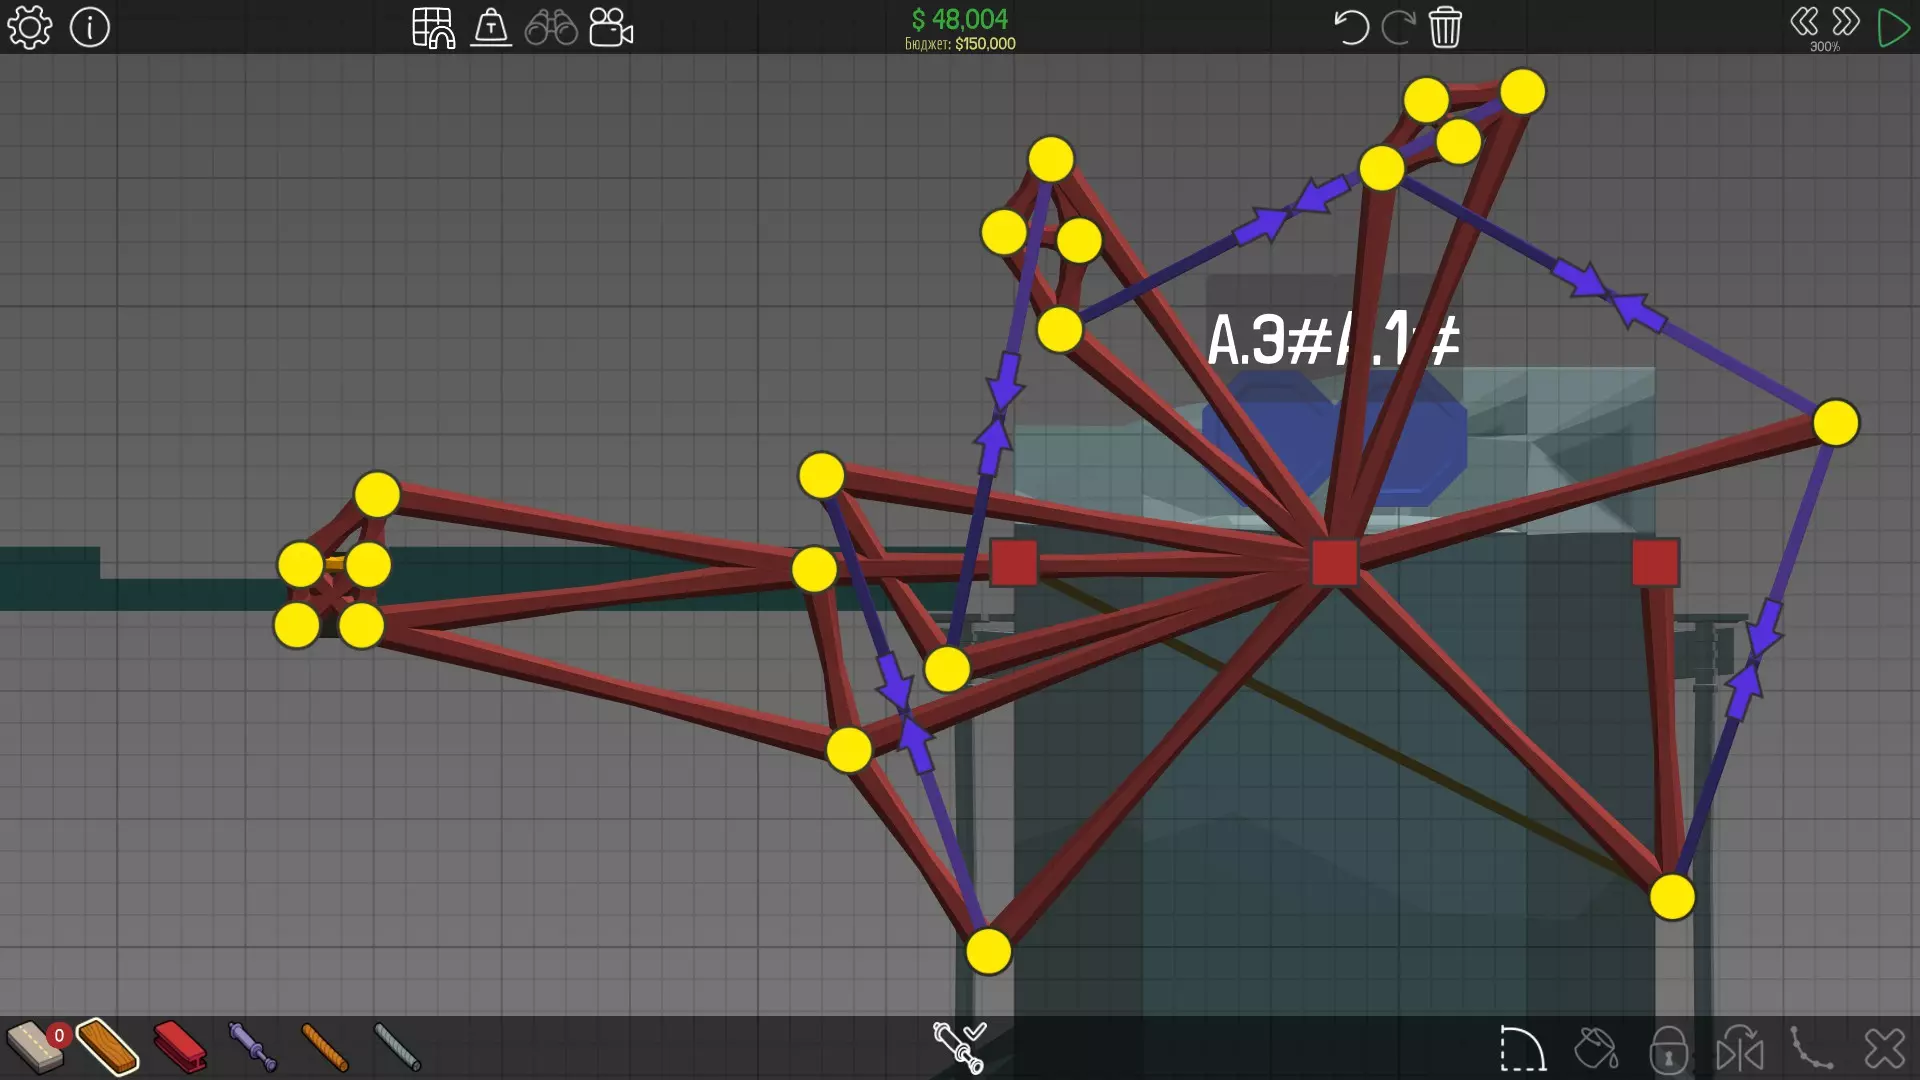Open the settings gear menu

click(x=29, y=27)
